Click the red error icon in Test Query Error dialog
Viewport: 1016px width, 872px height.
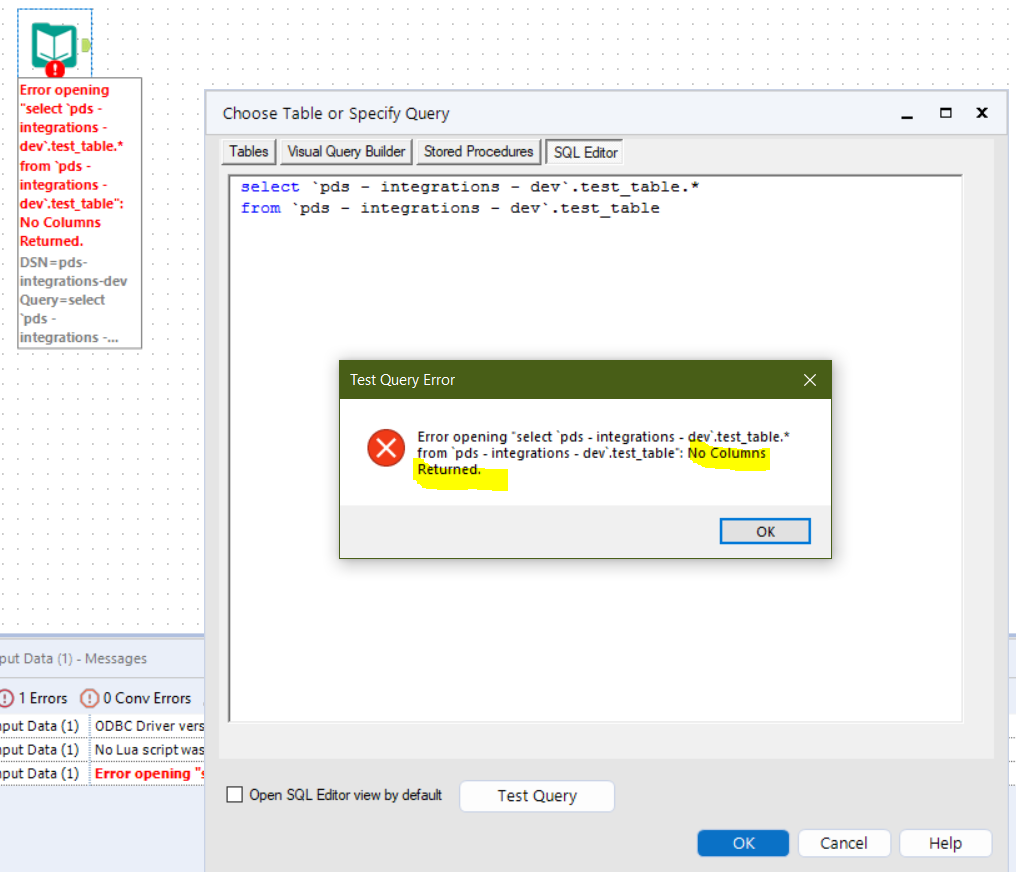click(x=385, y=448)
